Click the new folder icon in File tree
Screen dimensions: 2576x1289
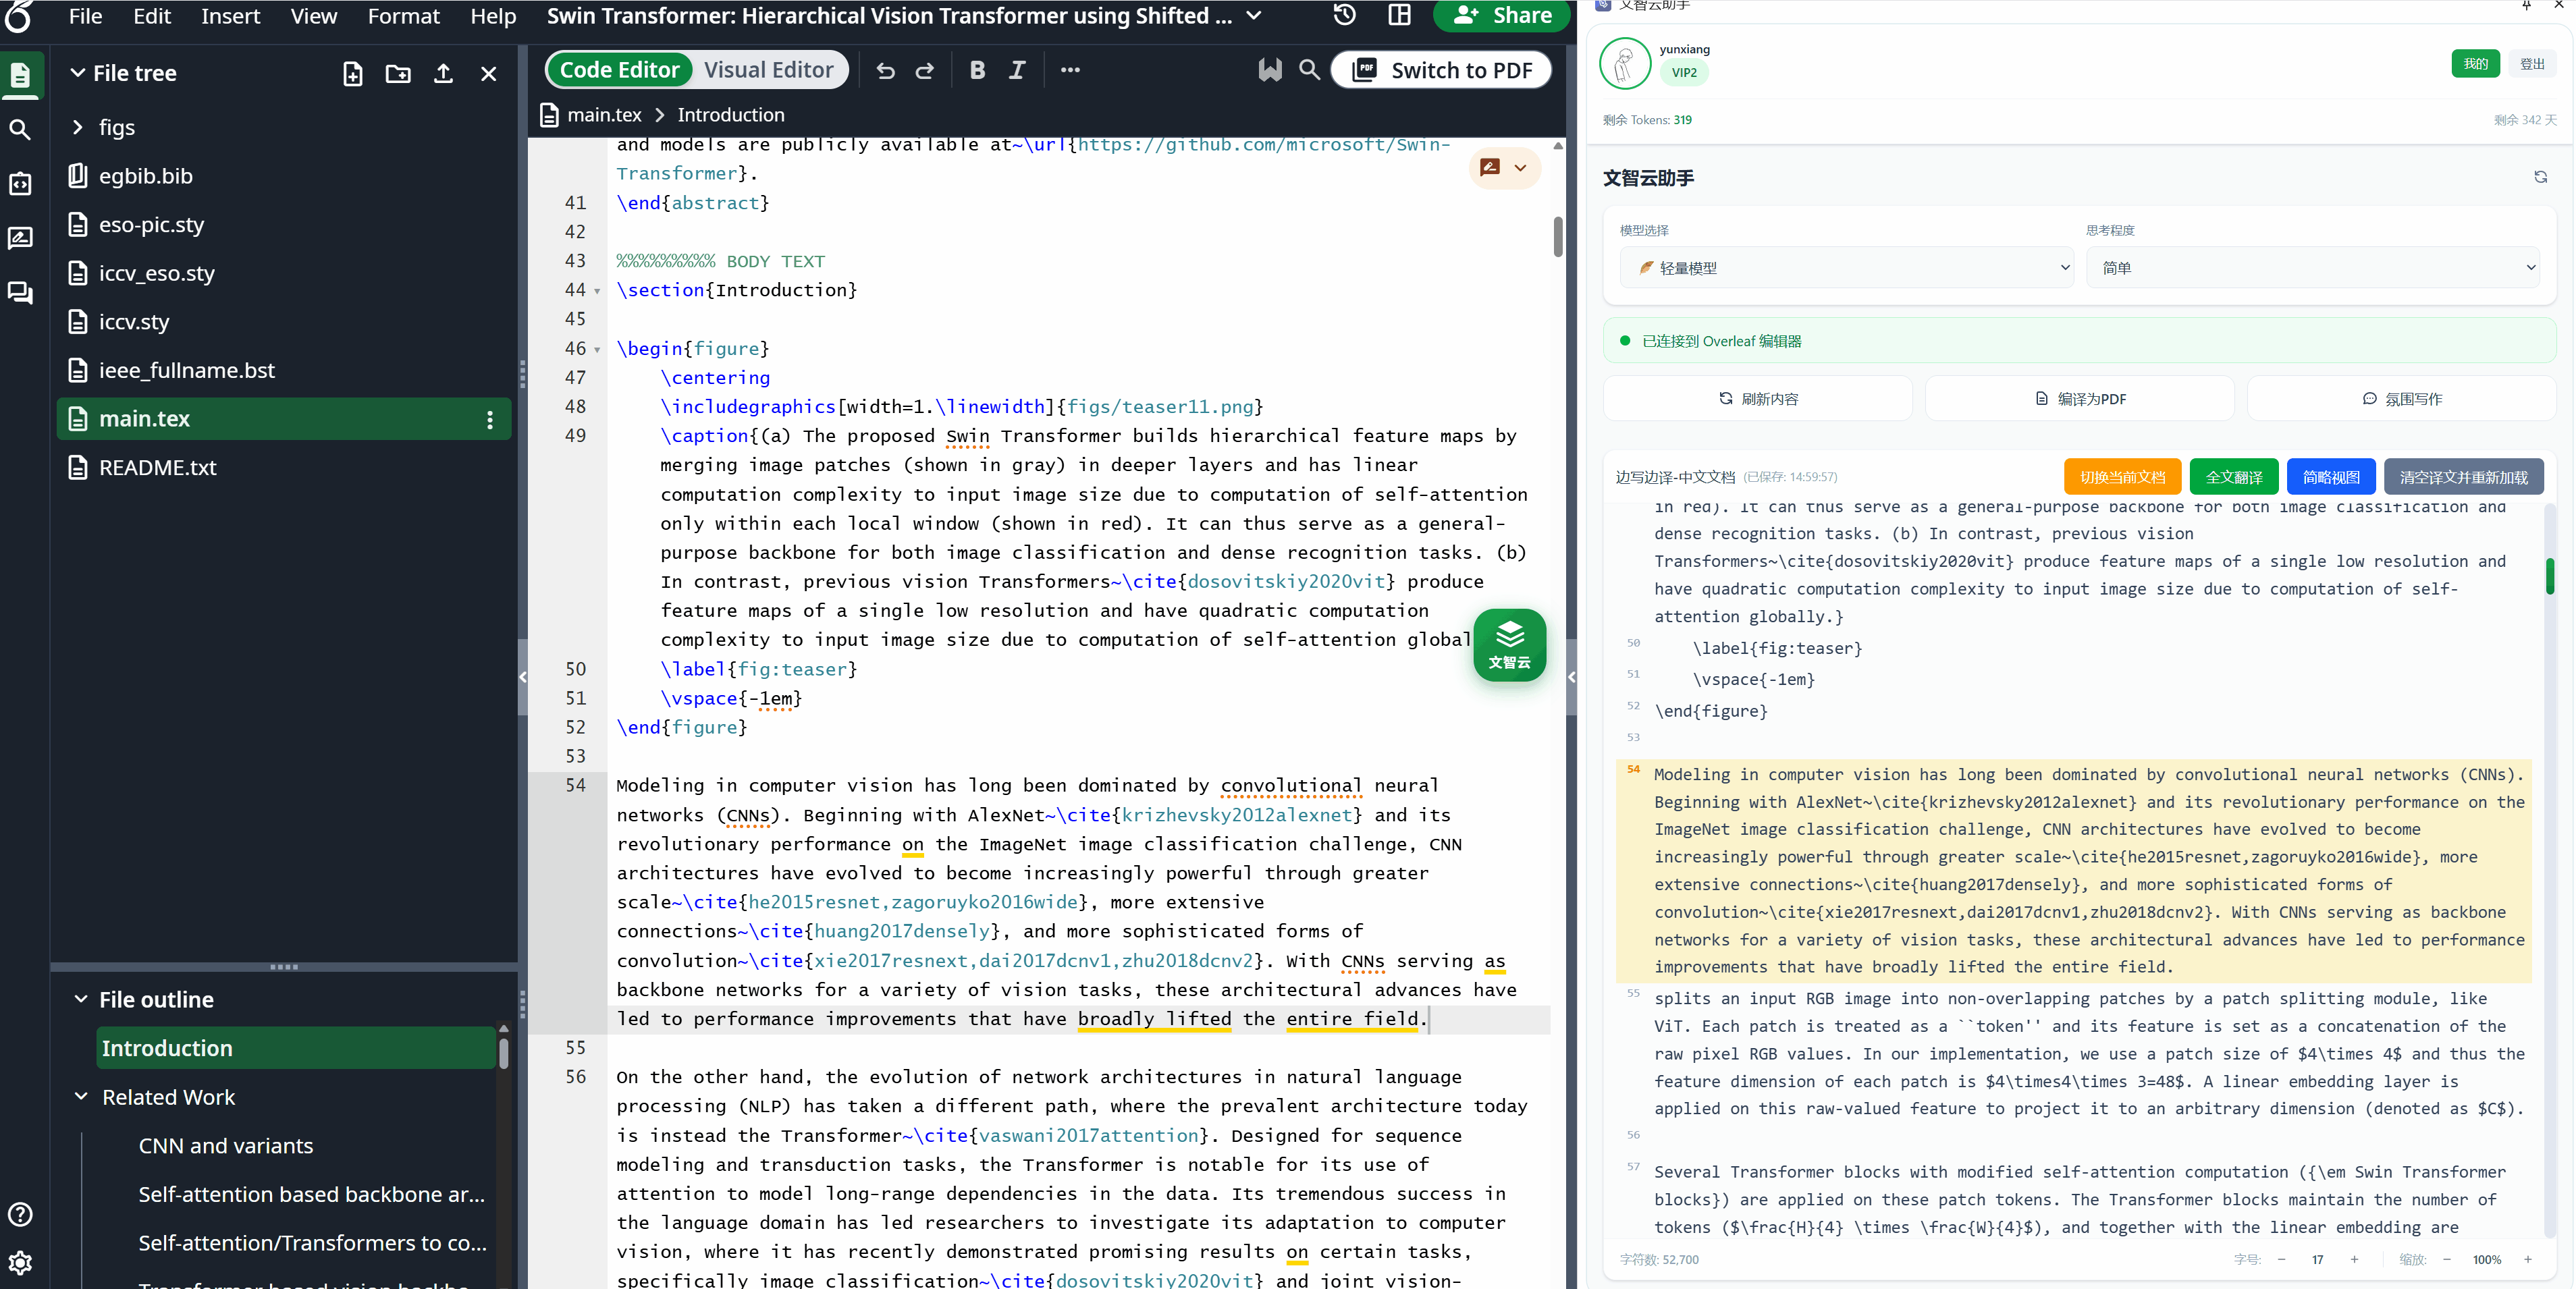point(398,74)
